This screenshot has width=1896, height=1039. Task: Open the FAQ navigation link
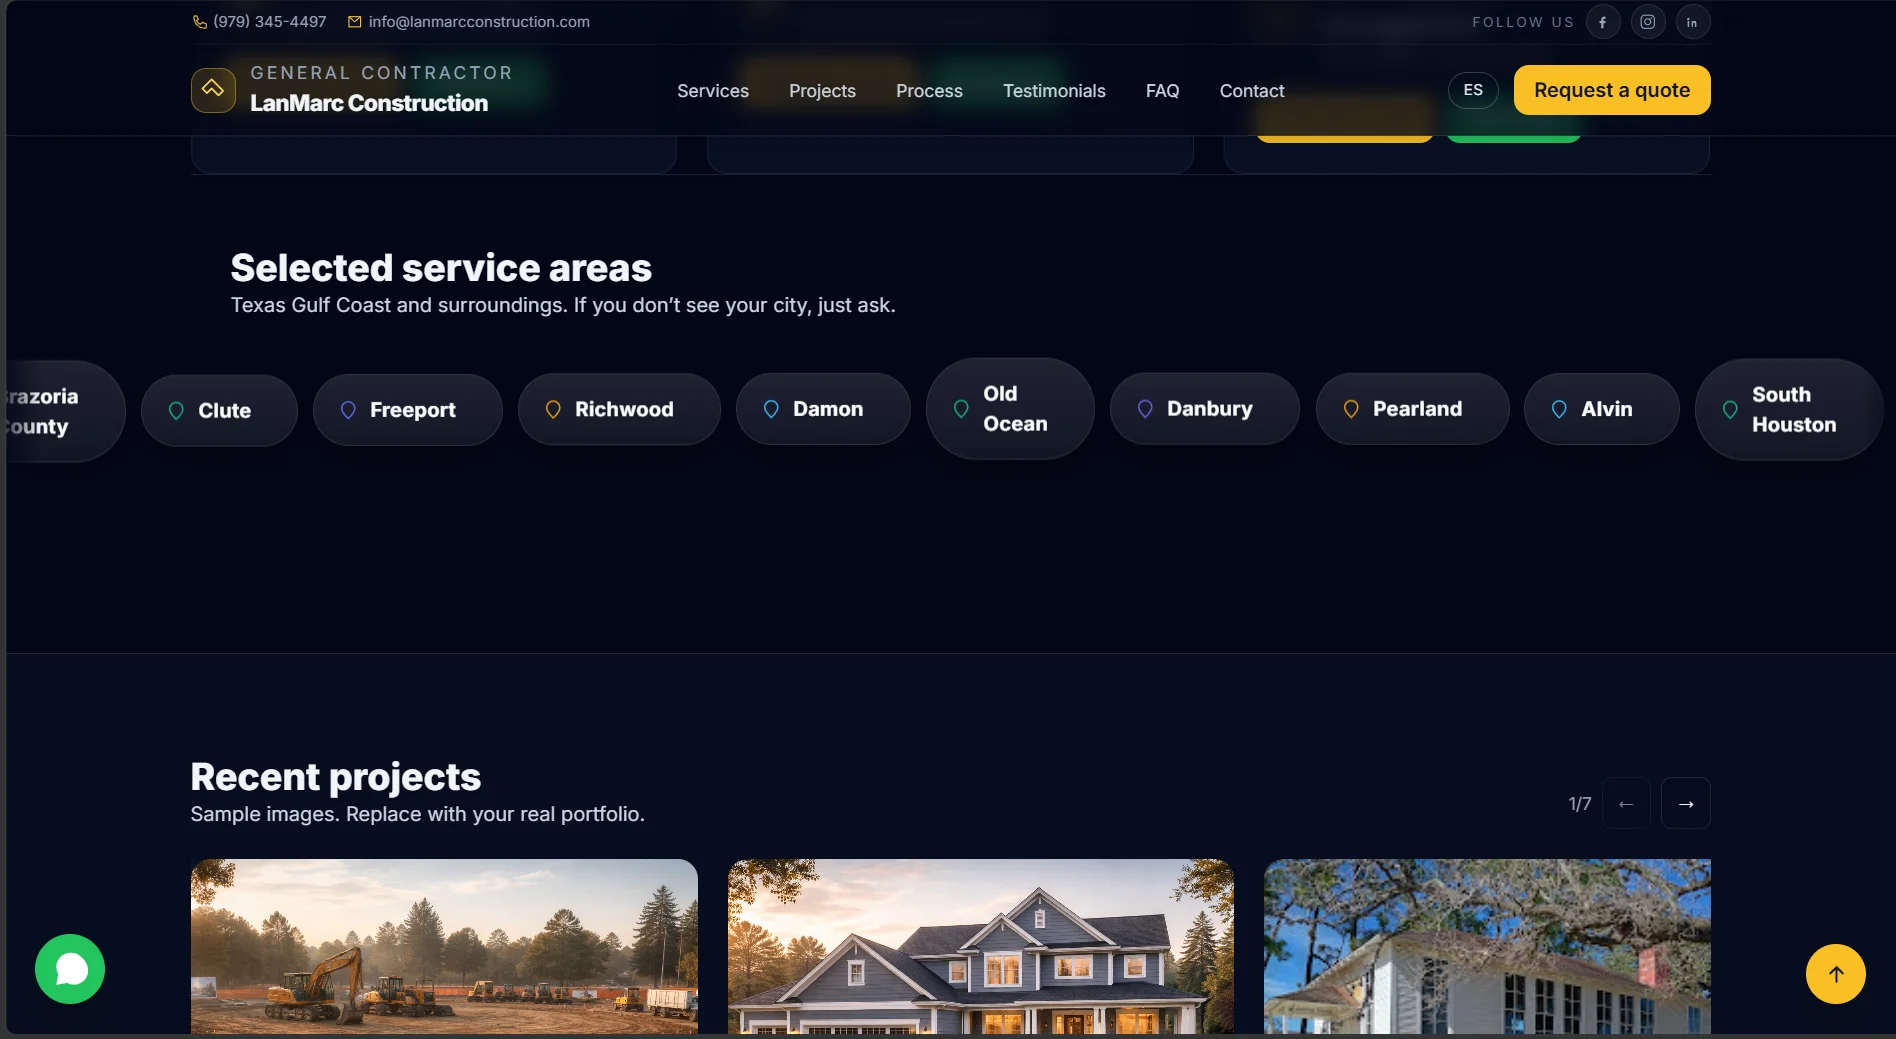coord(1162,91)
